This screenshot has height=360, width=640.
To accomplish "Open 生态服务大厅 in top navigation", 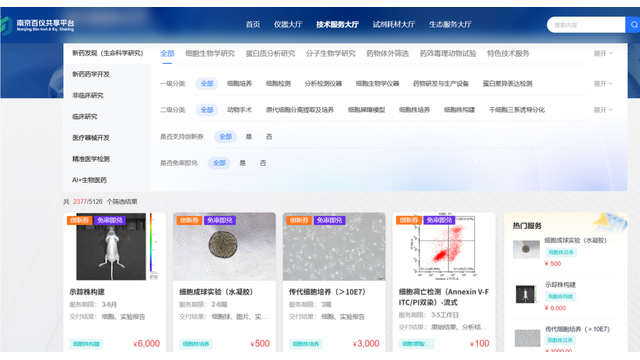I will point(450,24).
